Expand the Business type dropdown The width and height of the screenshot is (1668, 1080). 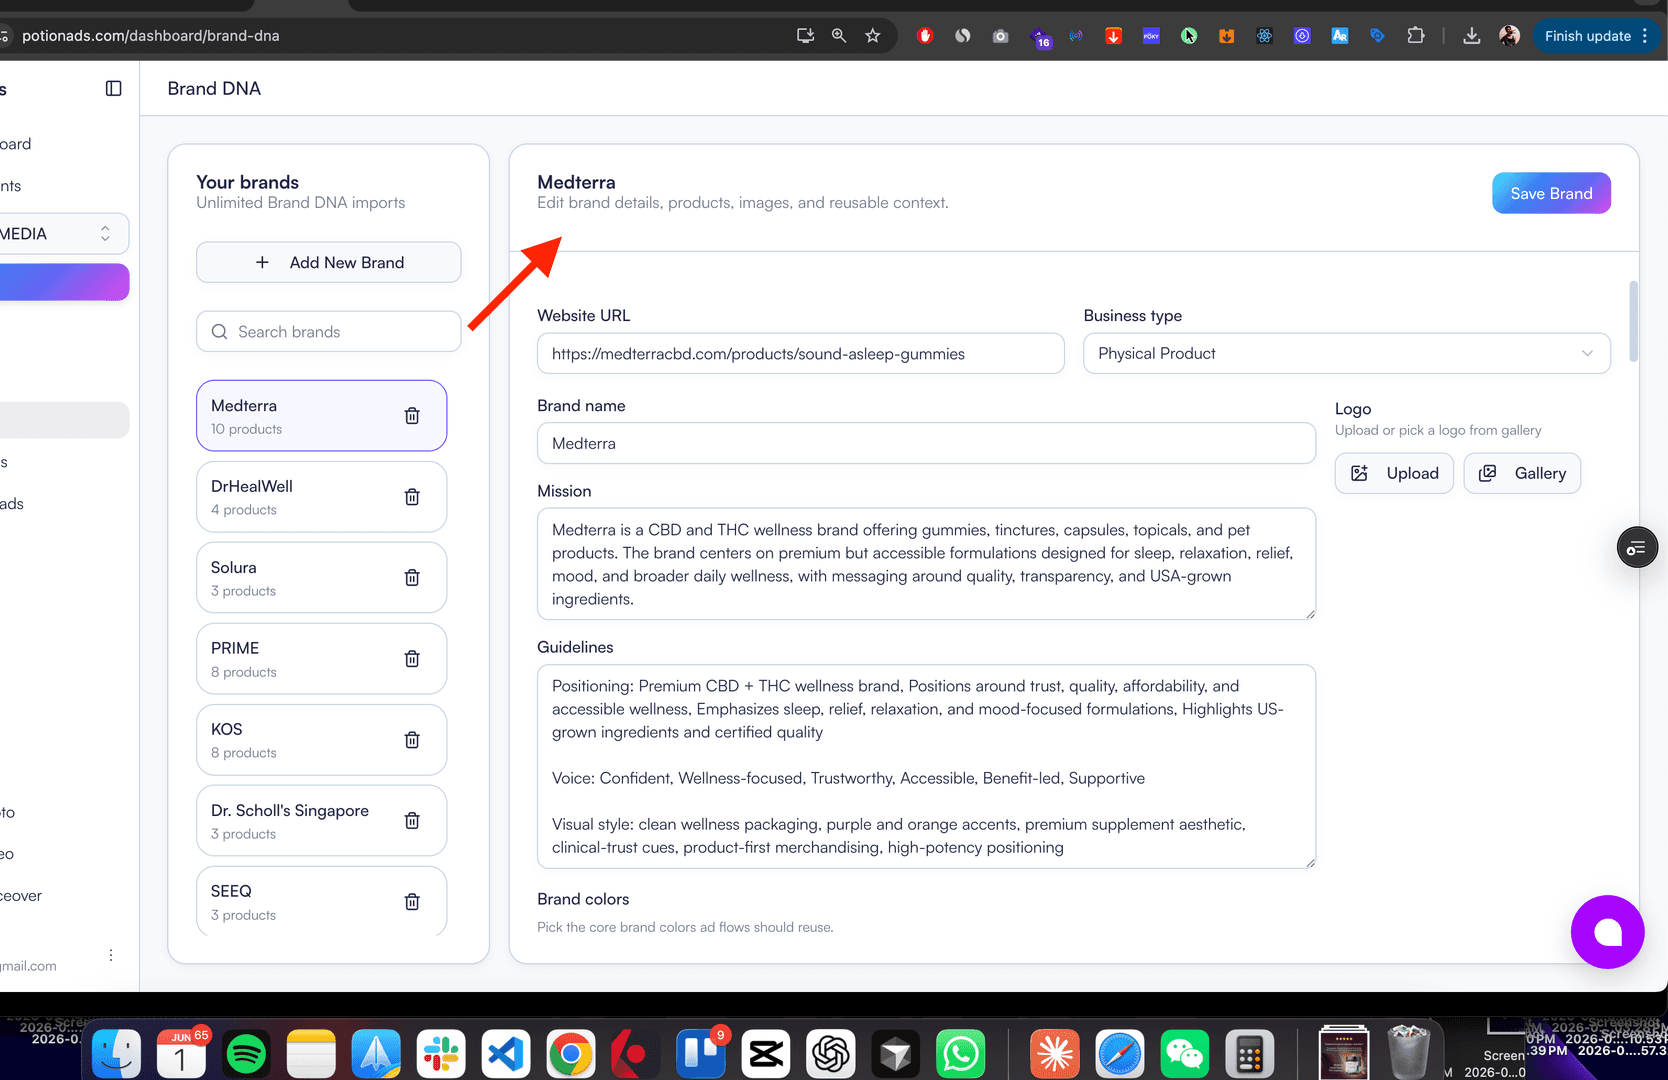click(x=1347, y=354)
